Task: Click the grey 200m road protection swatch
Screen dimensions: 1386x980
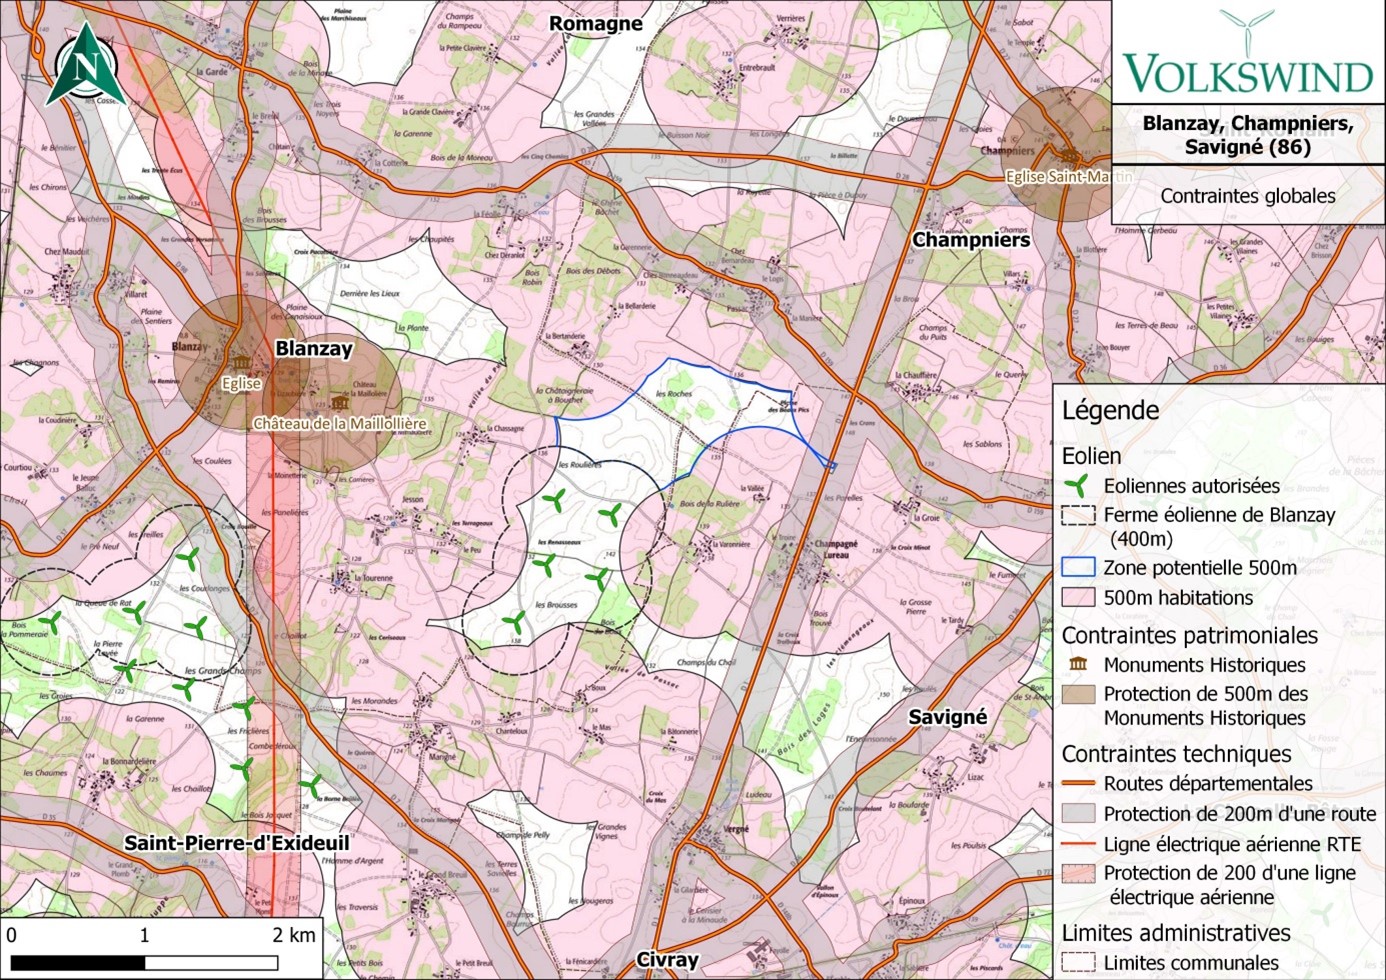Action: 1078,813
